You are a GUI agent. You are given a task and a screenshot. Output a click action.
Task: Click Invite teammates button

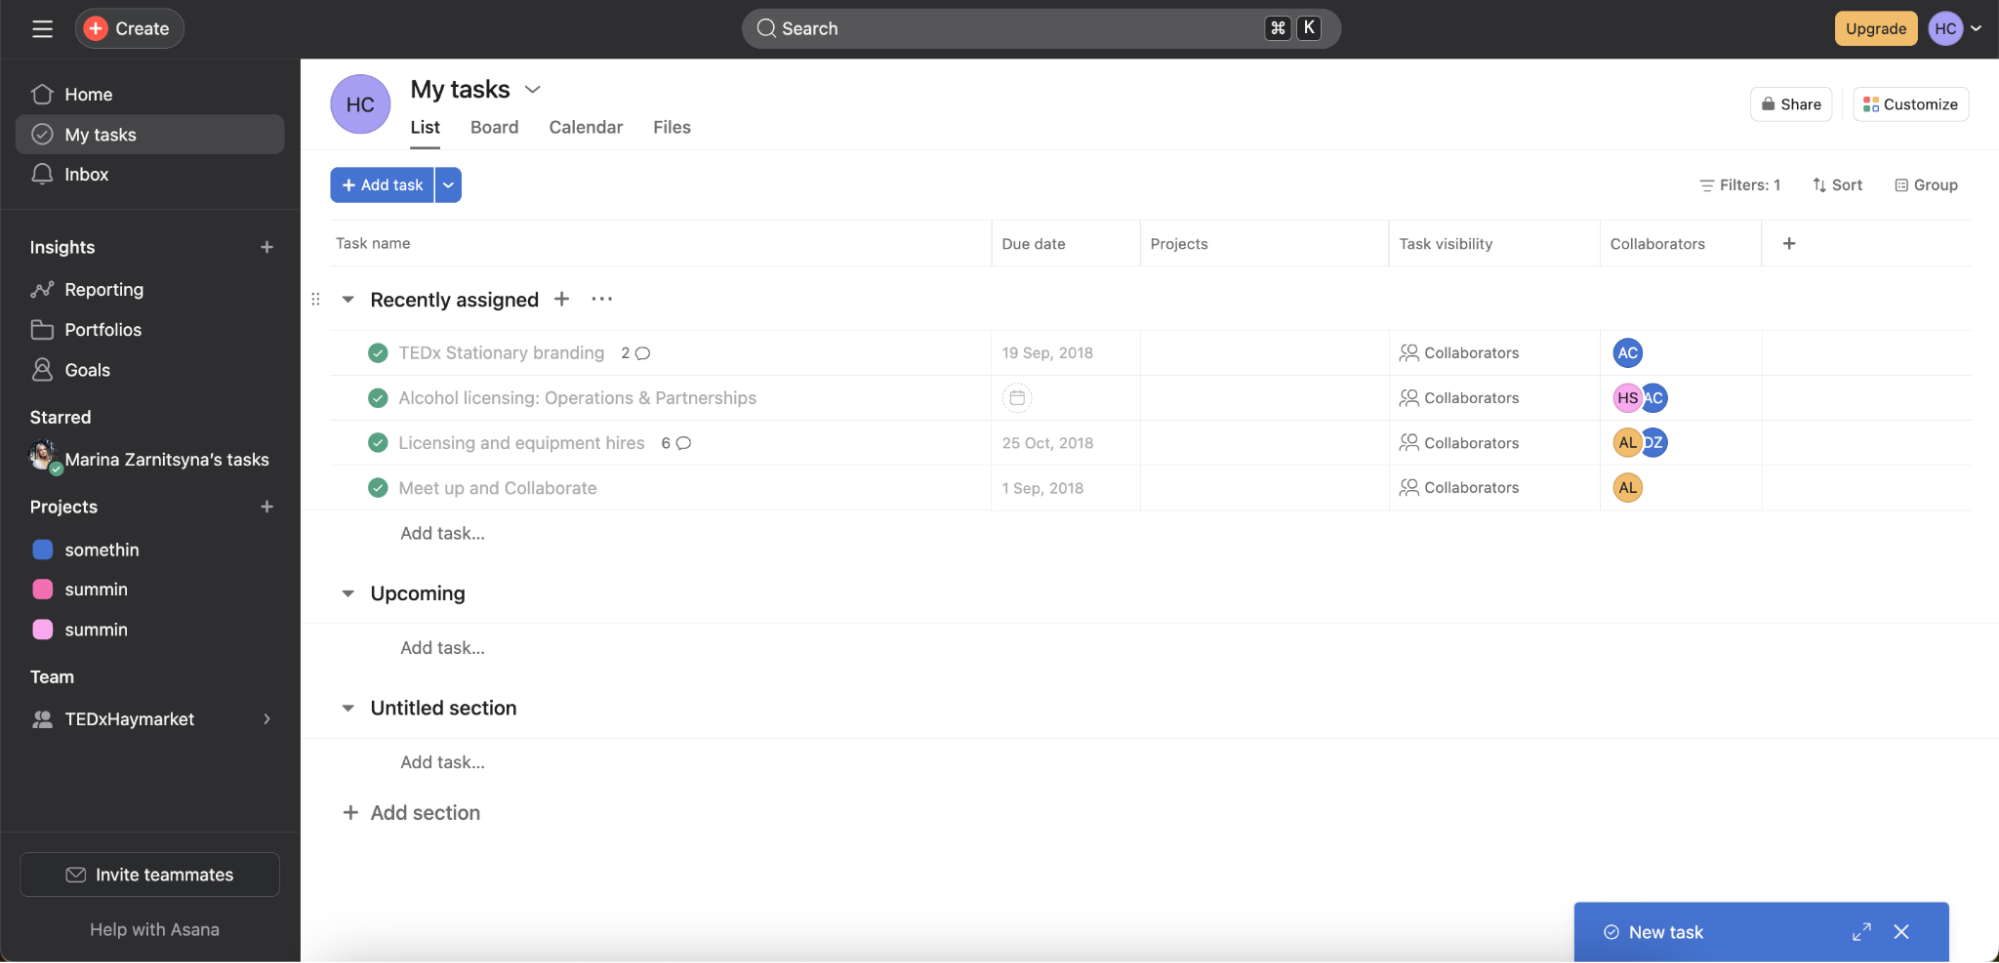pyautogui.click(x=150, y=875)
